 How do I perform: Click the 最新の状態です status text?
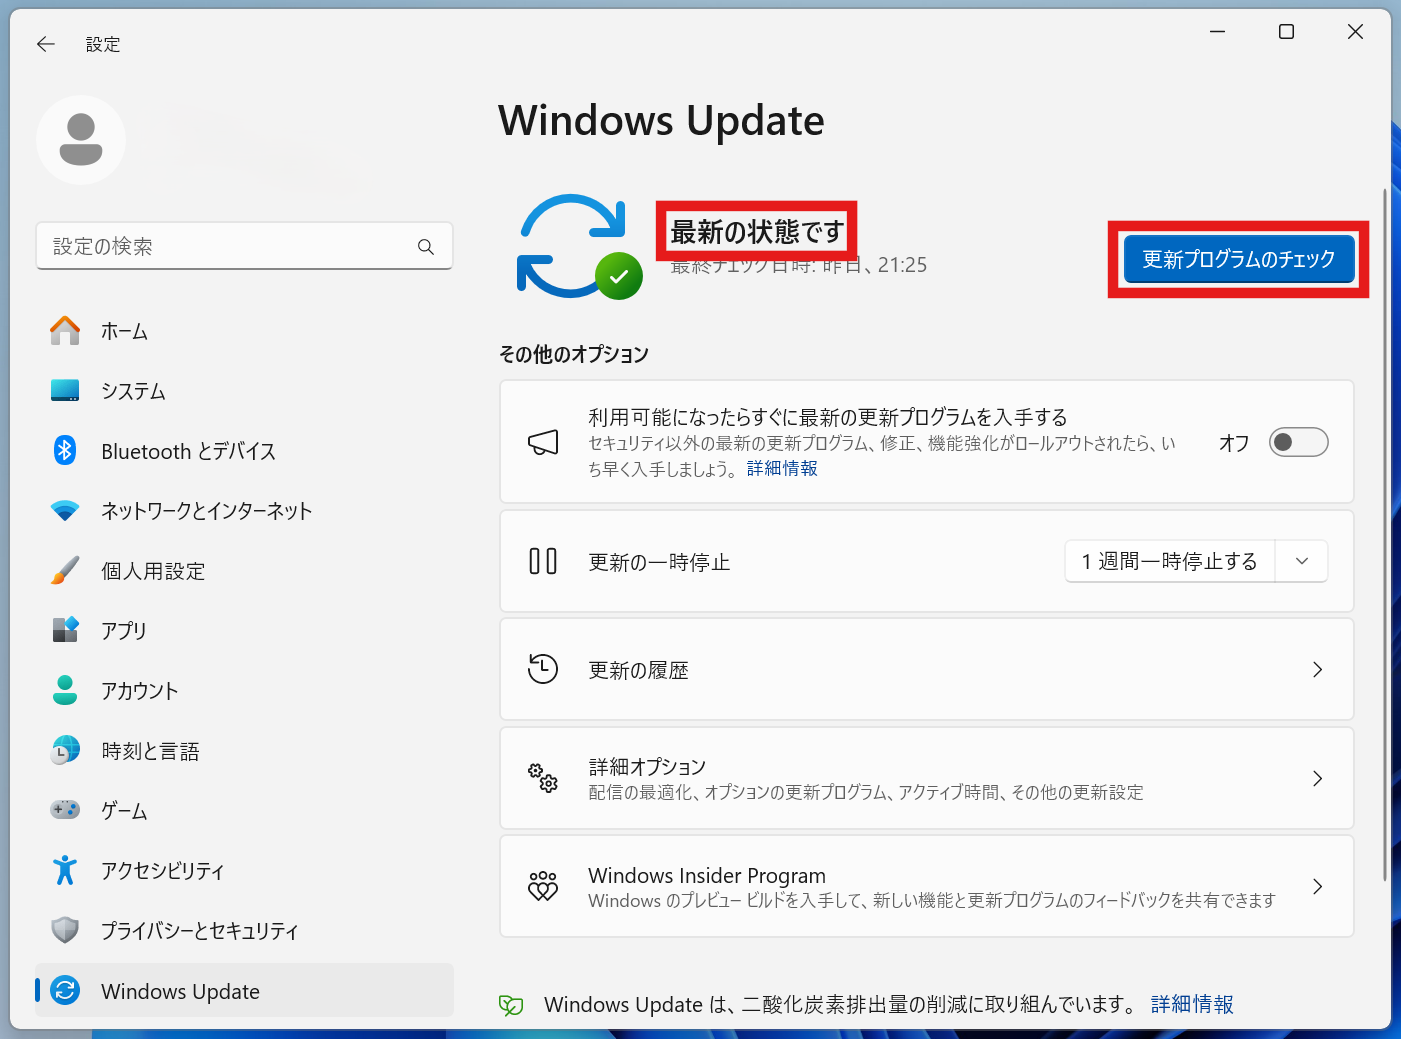coord(757,232)
